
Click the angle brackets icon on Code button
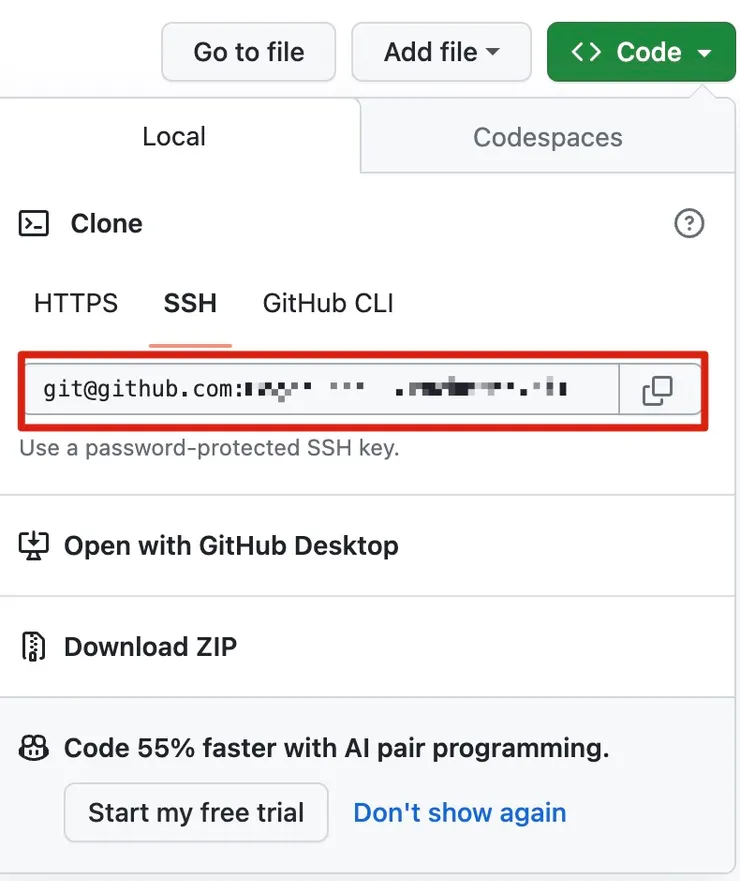pos(586,52)
